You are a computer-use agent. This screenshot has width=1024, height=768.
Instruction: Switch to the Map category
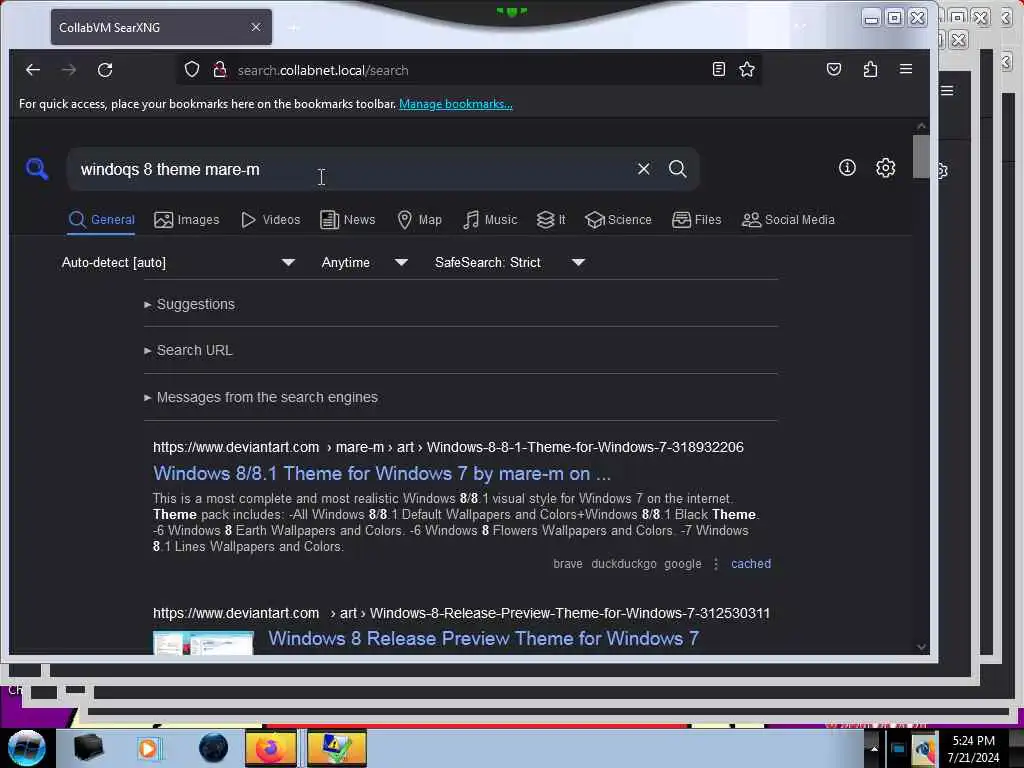(419, 220)
